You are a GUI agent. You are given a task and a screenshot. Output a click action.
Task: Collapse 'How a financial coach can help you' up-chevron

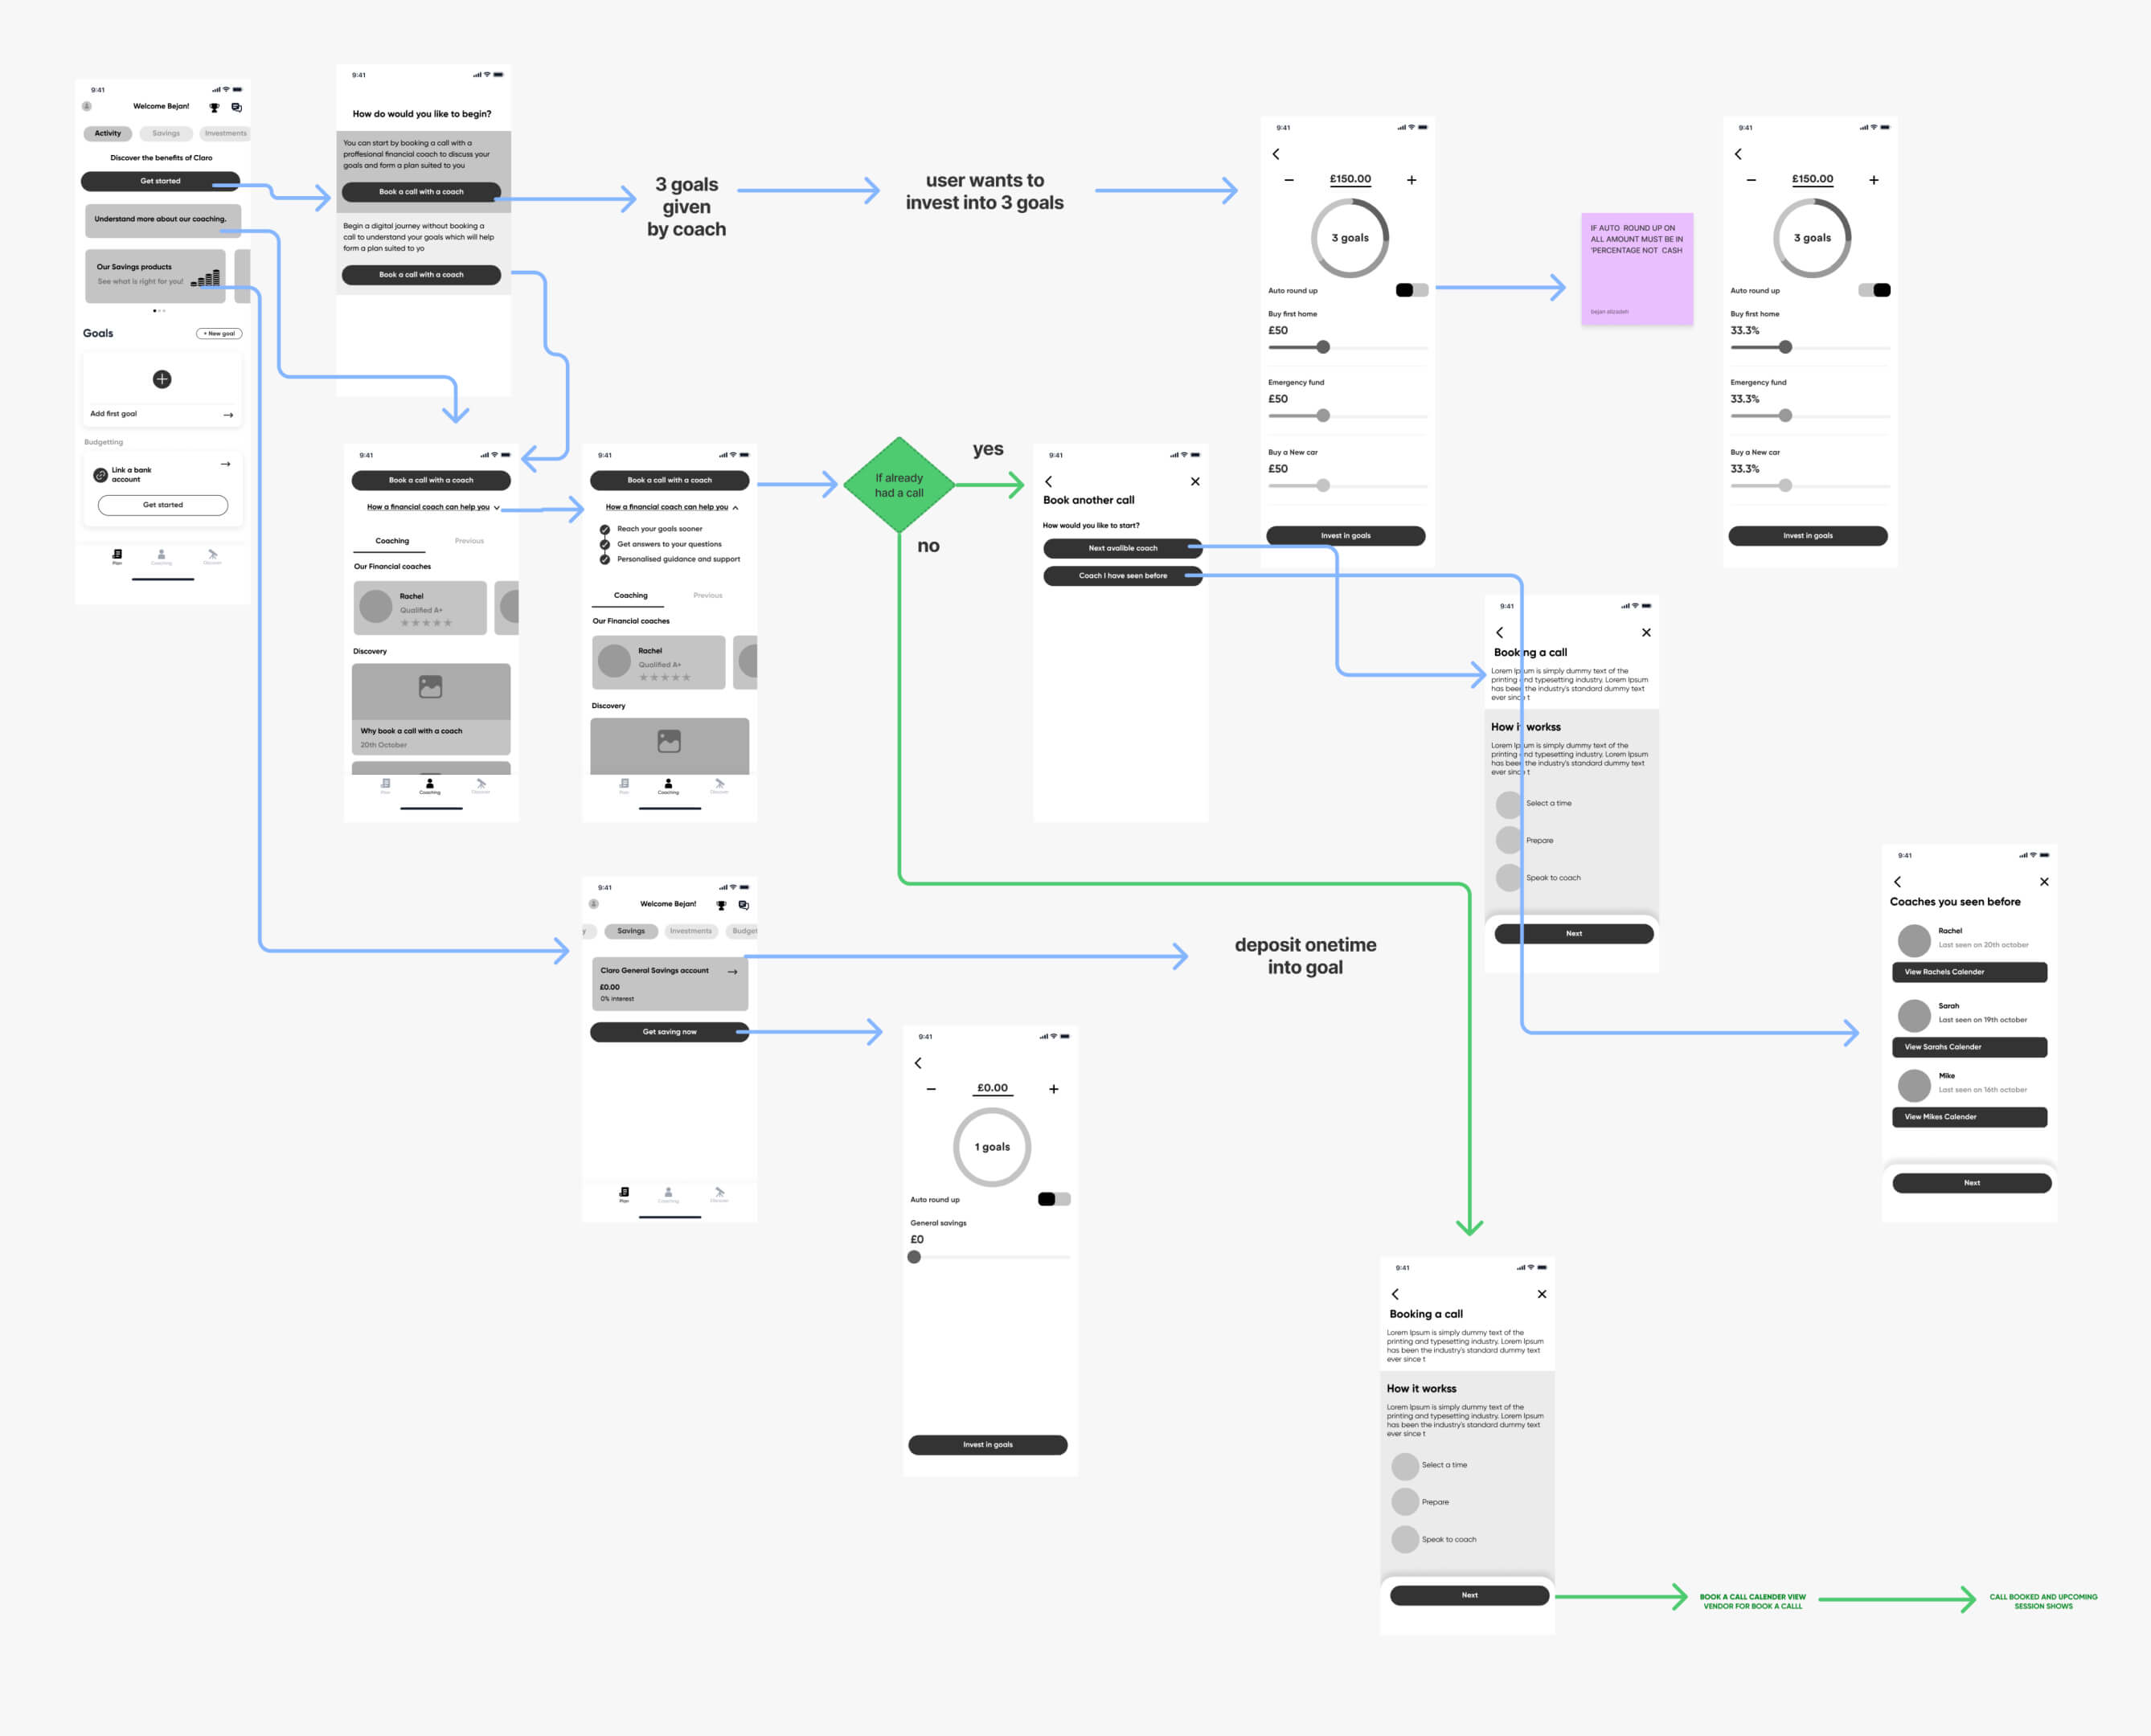click(736, 508)
